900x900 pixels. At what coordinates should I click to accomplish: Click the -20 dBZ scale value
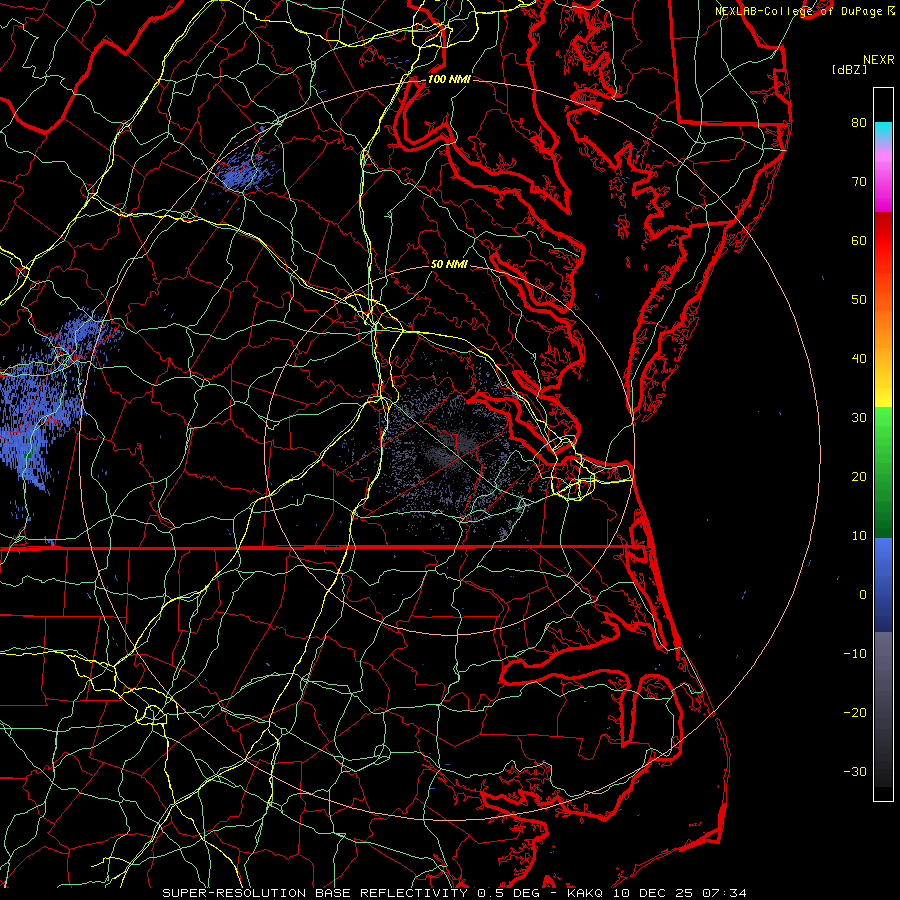point(855,713)
